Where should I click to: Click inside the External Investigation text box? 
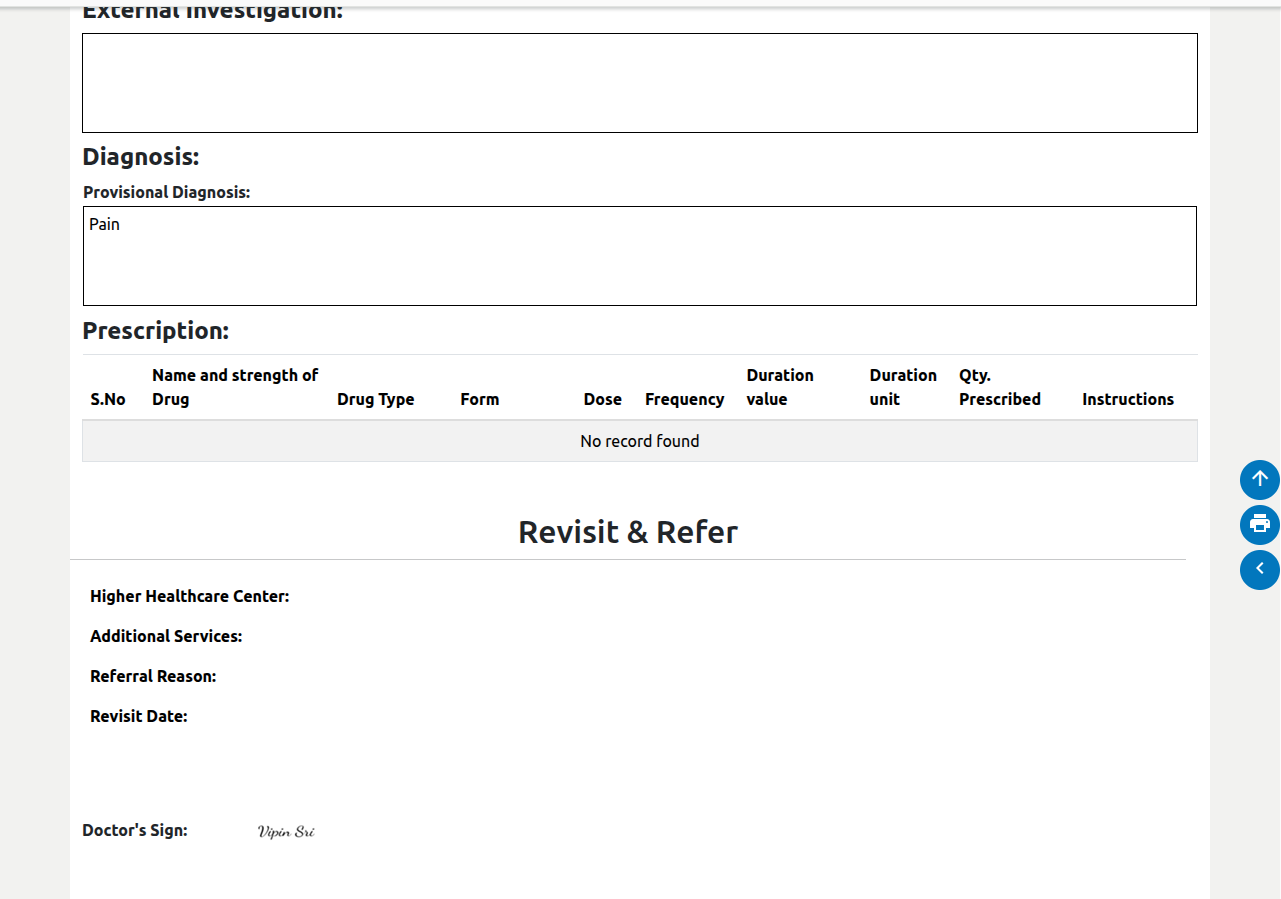pyautogui.click(x=639, y=83)
